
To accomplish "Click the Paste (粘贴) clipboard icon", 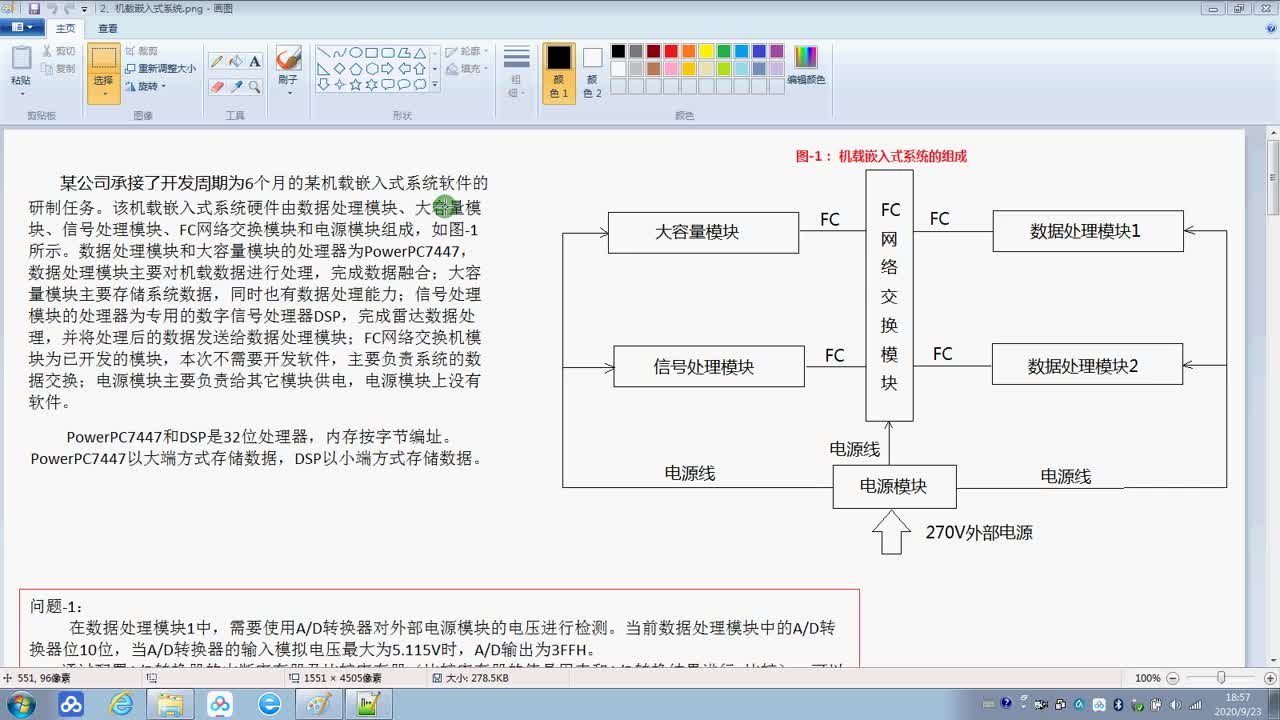I will click(x=21, y=58).
